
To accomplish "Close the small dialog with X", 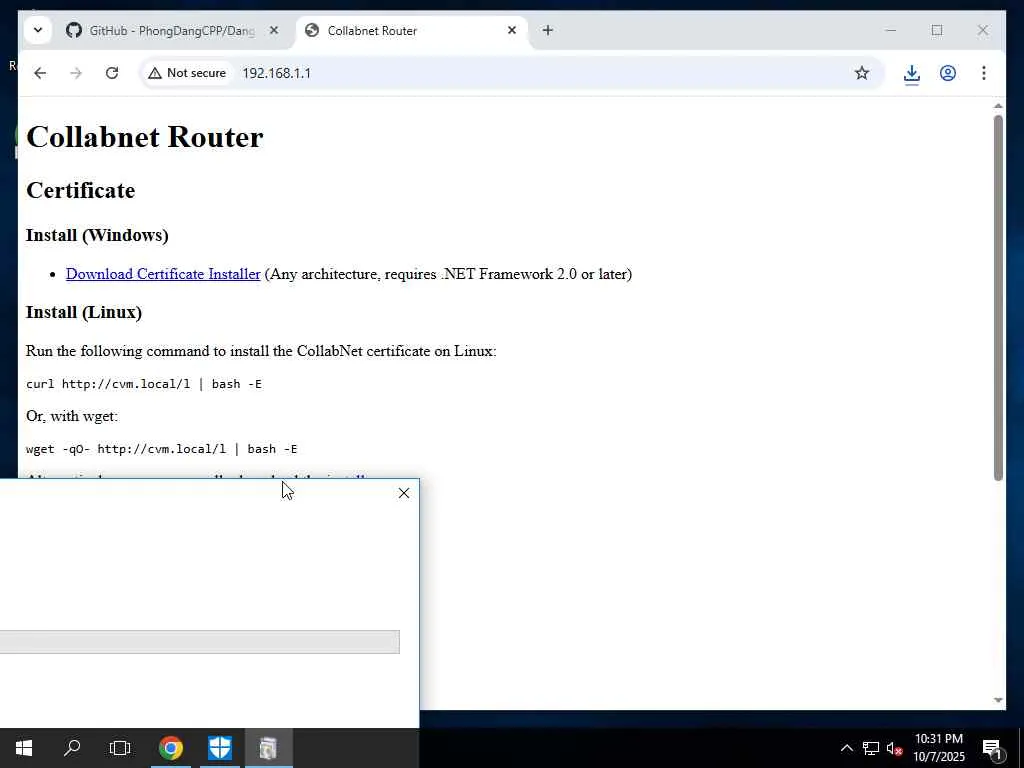I will pos(404,493).
